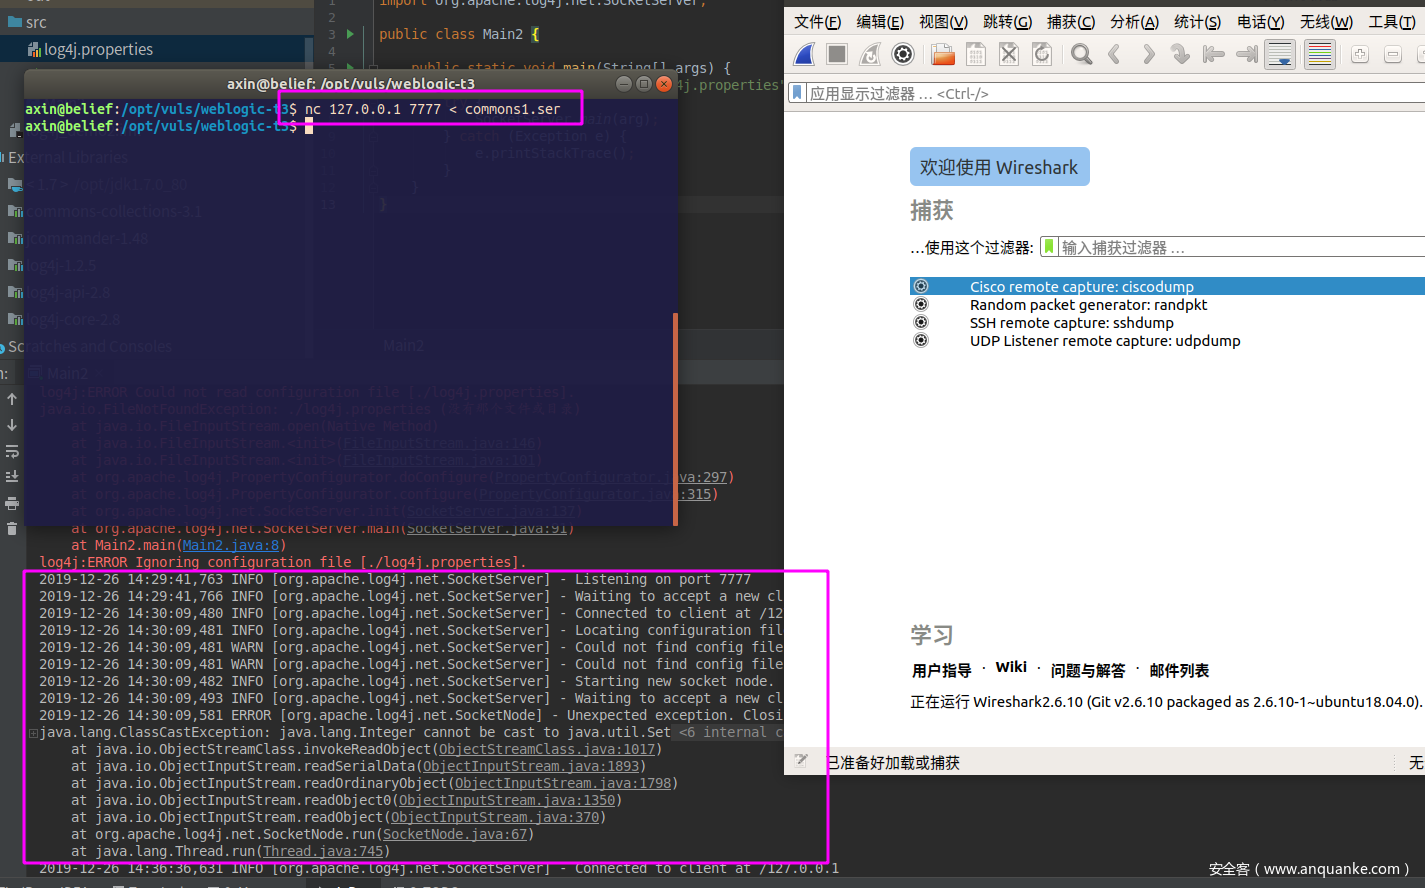
Task: Click the find packet magnifier icon
Action: 1081,54
